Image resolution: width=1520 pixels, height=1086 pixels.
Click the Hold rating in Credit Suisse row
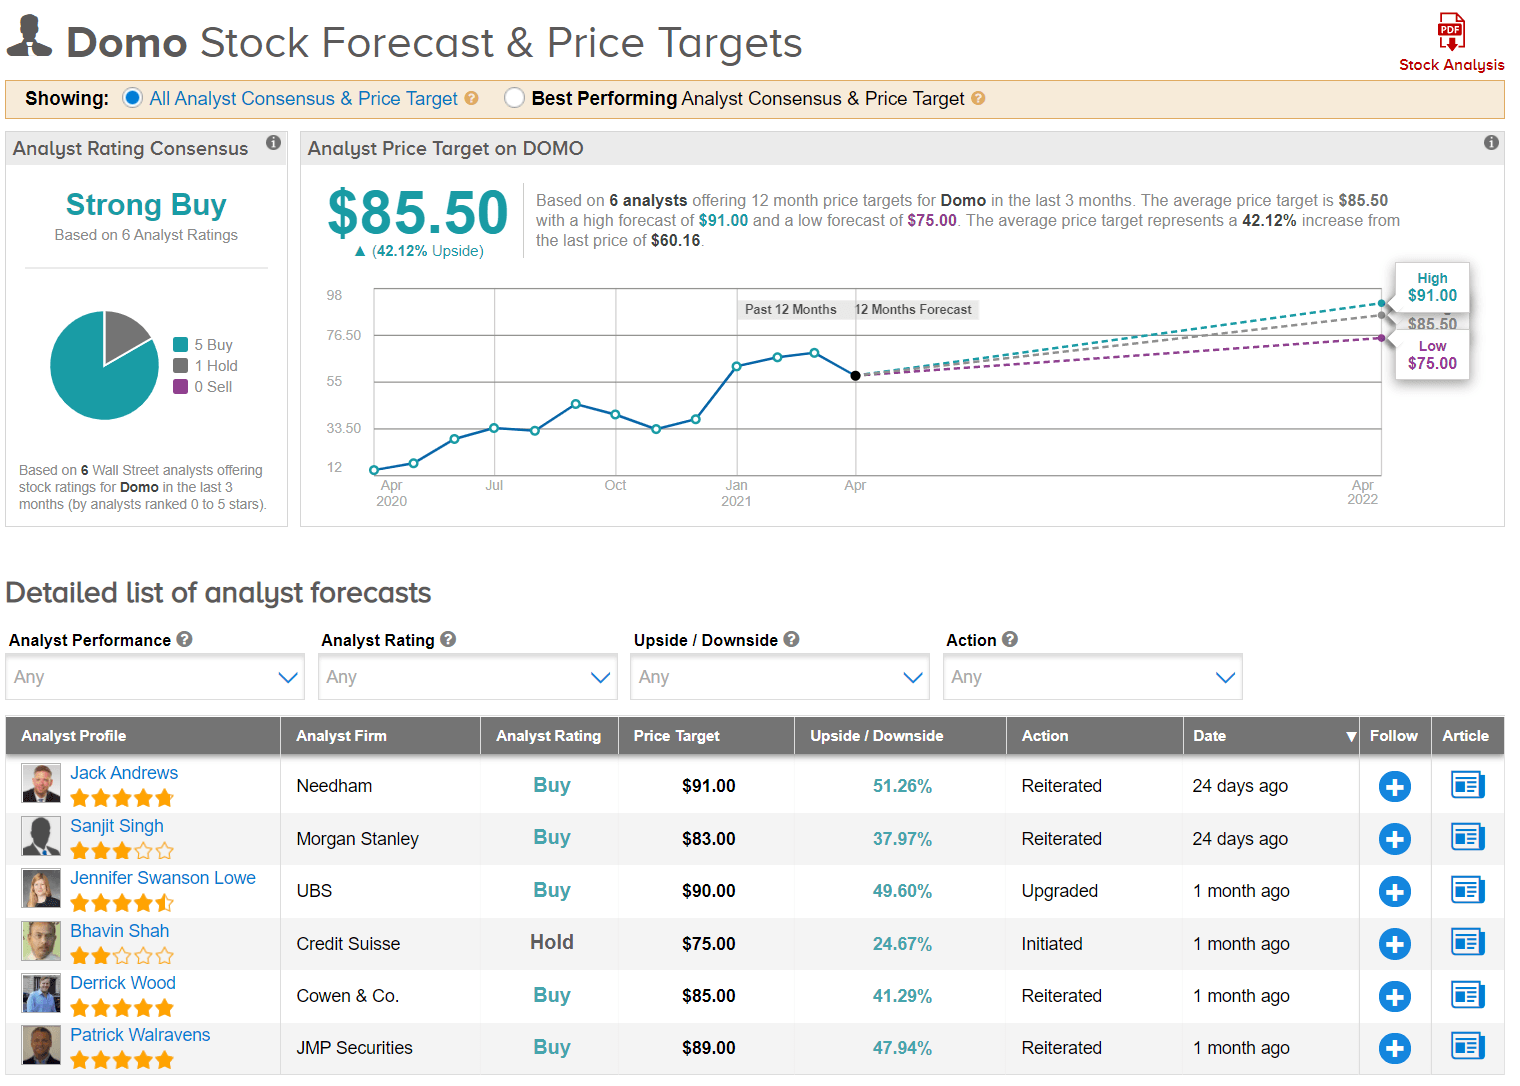click(x=551, y=942)
